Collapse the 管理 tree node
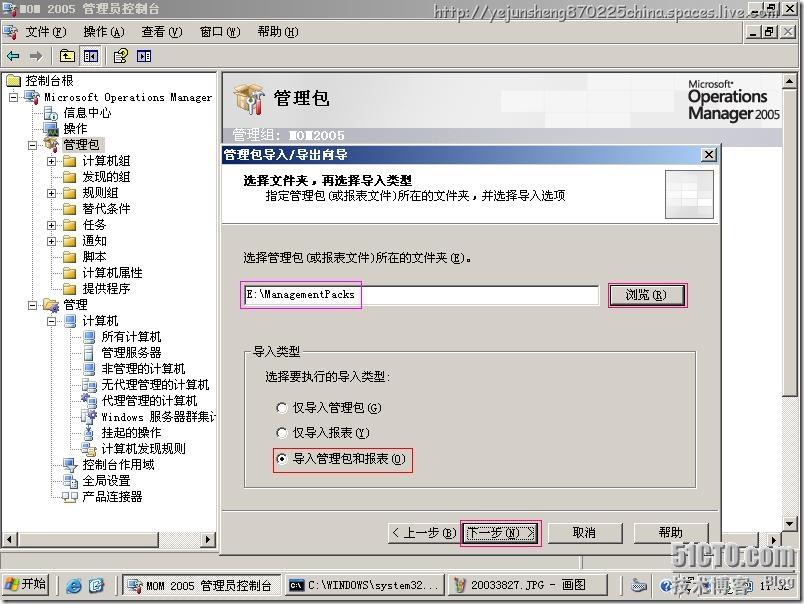Screen dimensions: 804x604 pos(32,305)
